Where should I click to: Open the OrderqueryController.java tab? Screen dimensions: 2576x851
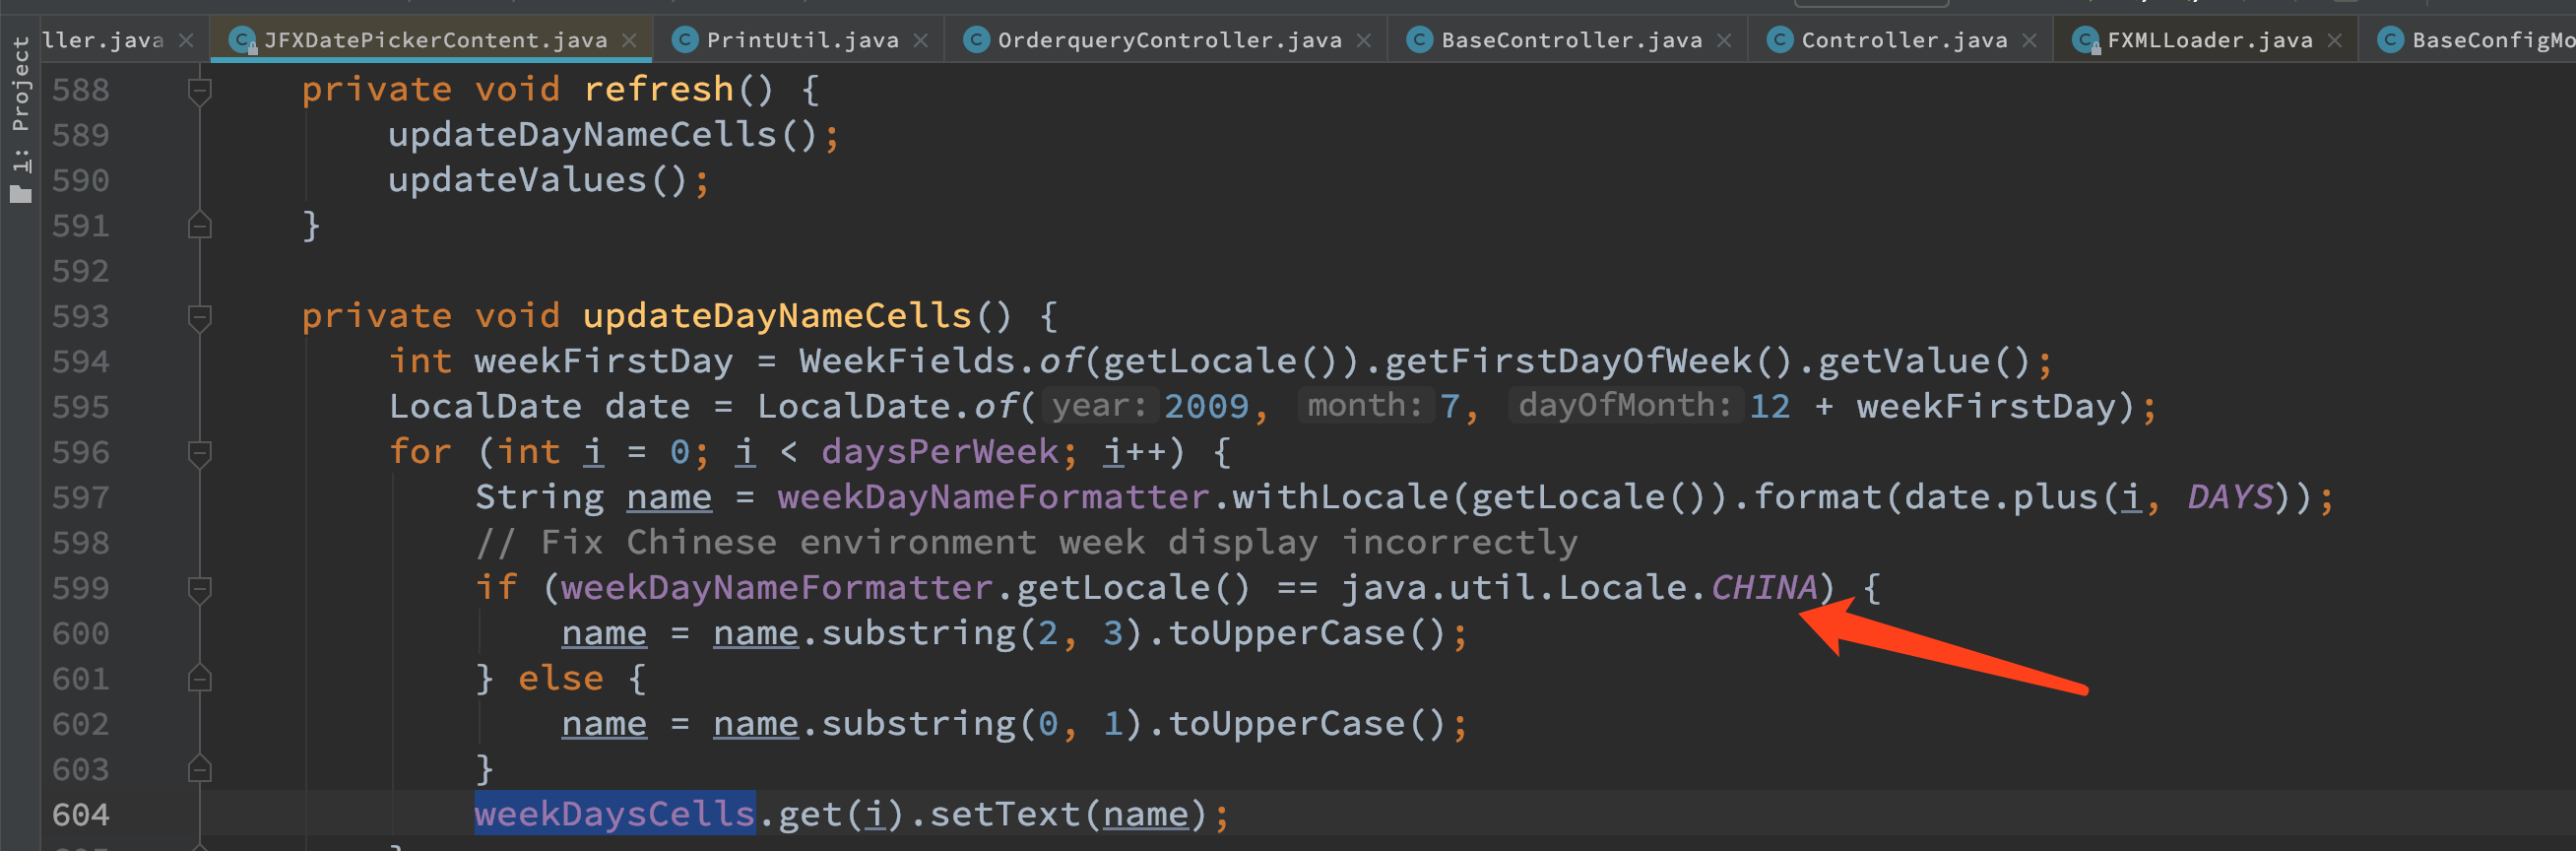point(1169,40)
